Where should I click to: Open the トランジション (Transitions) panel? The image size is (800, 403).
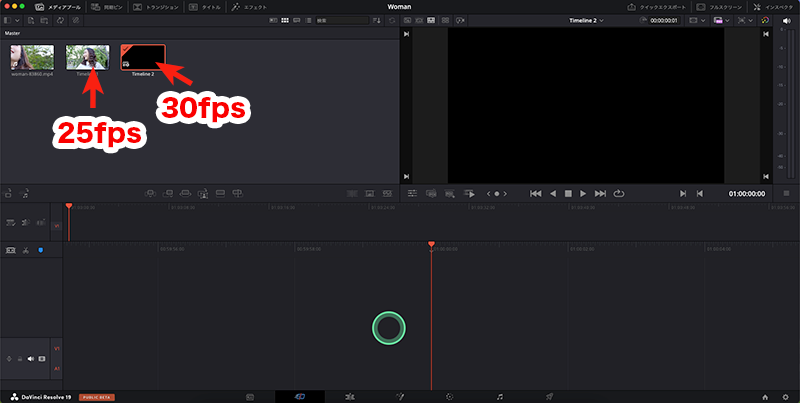[x=156, y=7]
